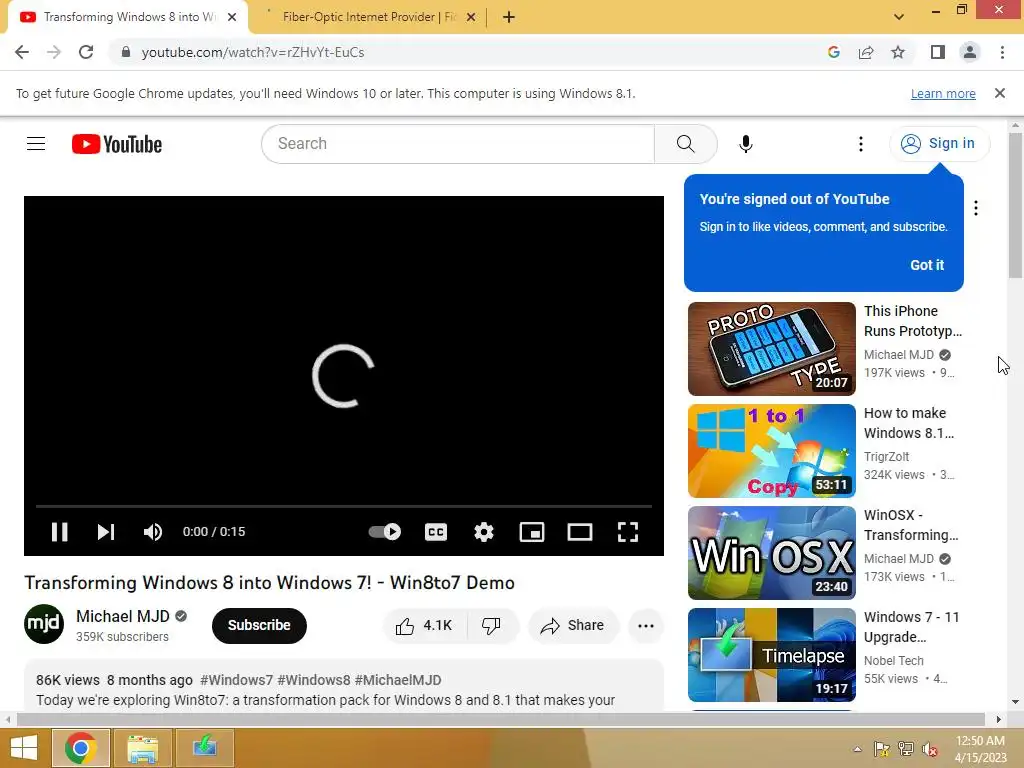
Task: Click the horizontal scrollbar track
Action: coord(500,720)
